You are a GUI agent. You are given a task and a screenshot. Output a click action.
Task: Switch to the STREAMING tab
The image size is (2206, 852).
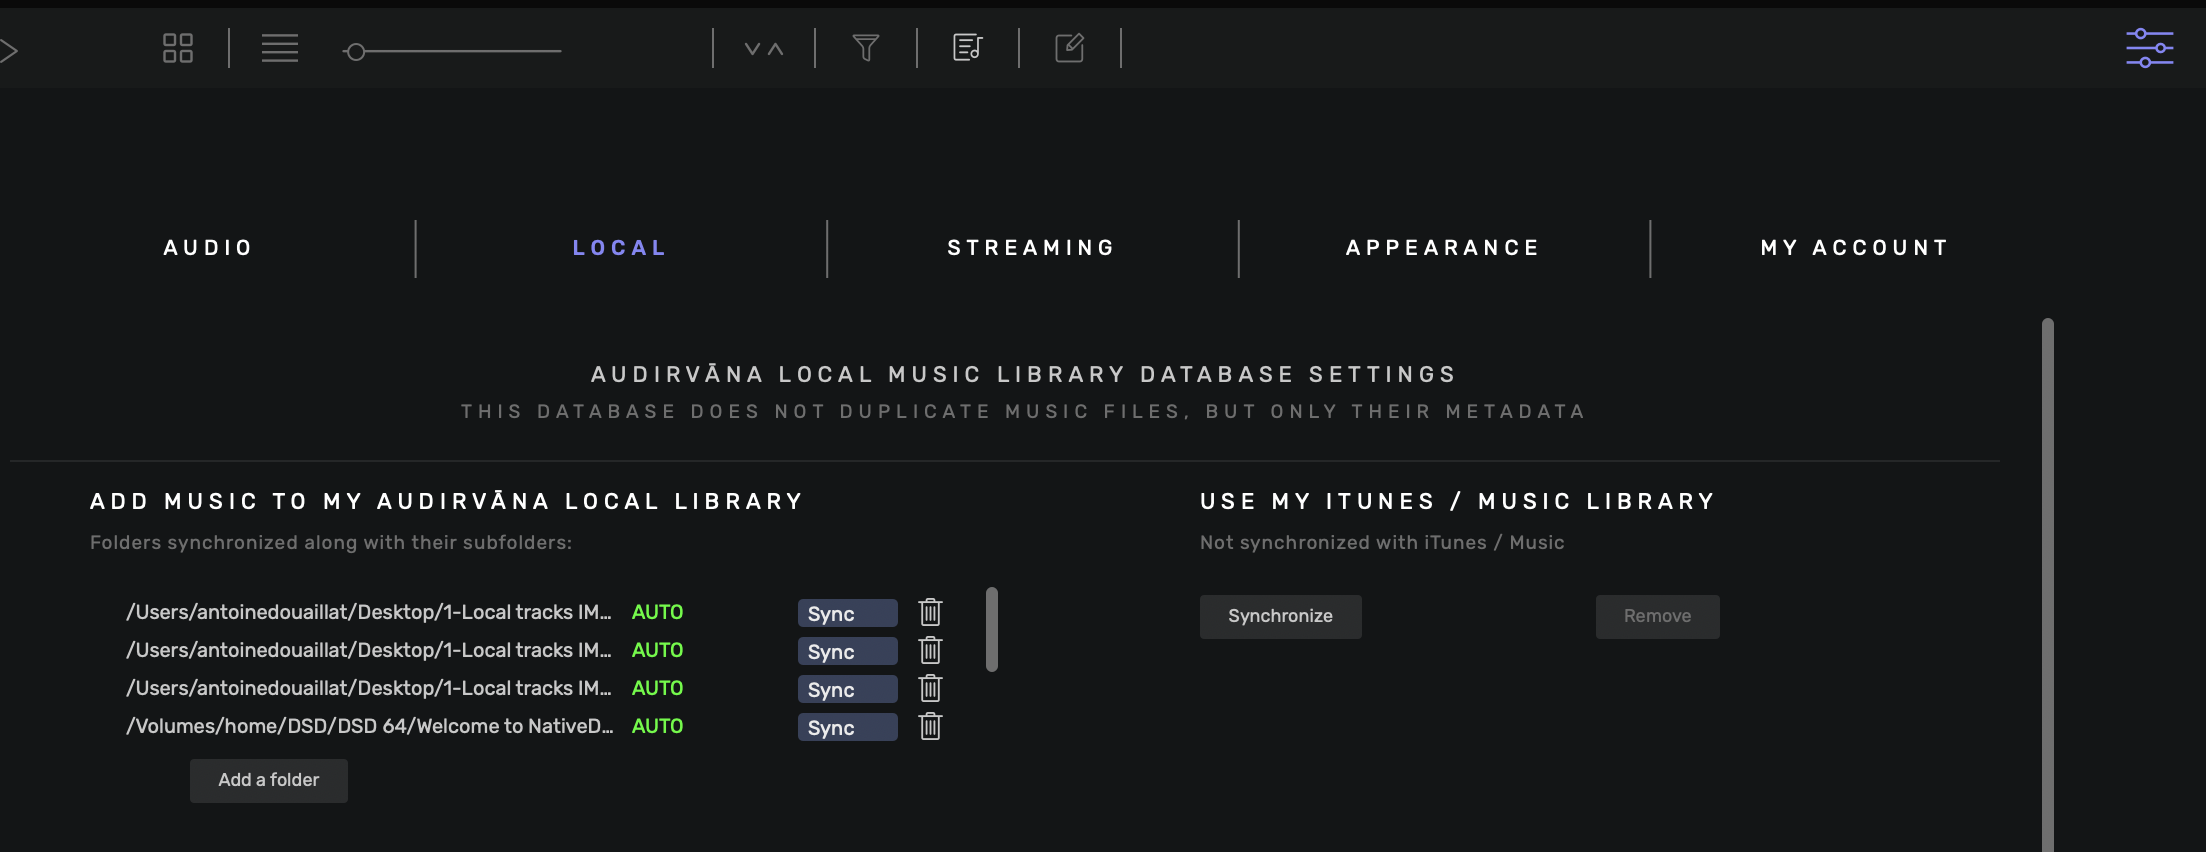click(1032, 248)
